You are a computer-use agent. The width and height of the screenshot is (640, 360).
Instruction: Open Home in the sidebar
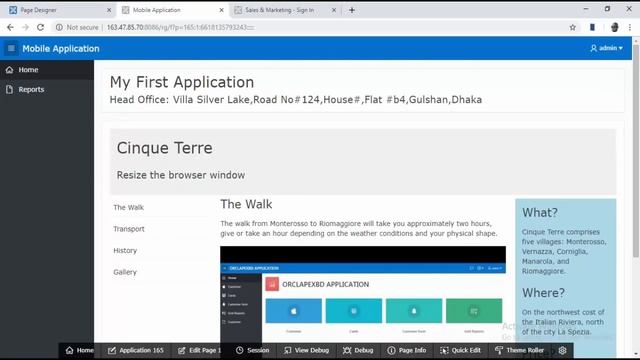47,70
